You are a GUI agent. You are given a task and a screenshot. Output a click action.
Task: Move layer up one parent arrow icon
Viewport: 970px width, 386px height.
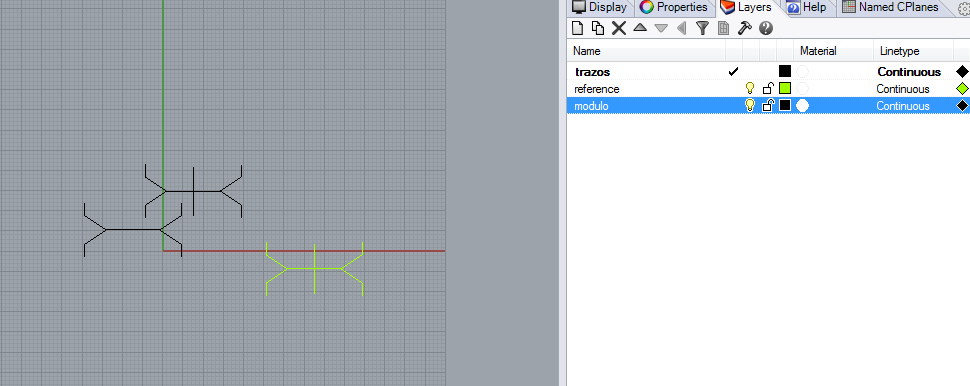point(682,28)
